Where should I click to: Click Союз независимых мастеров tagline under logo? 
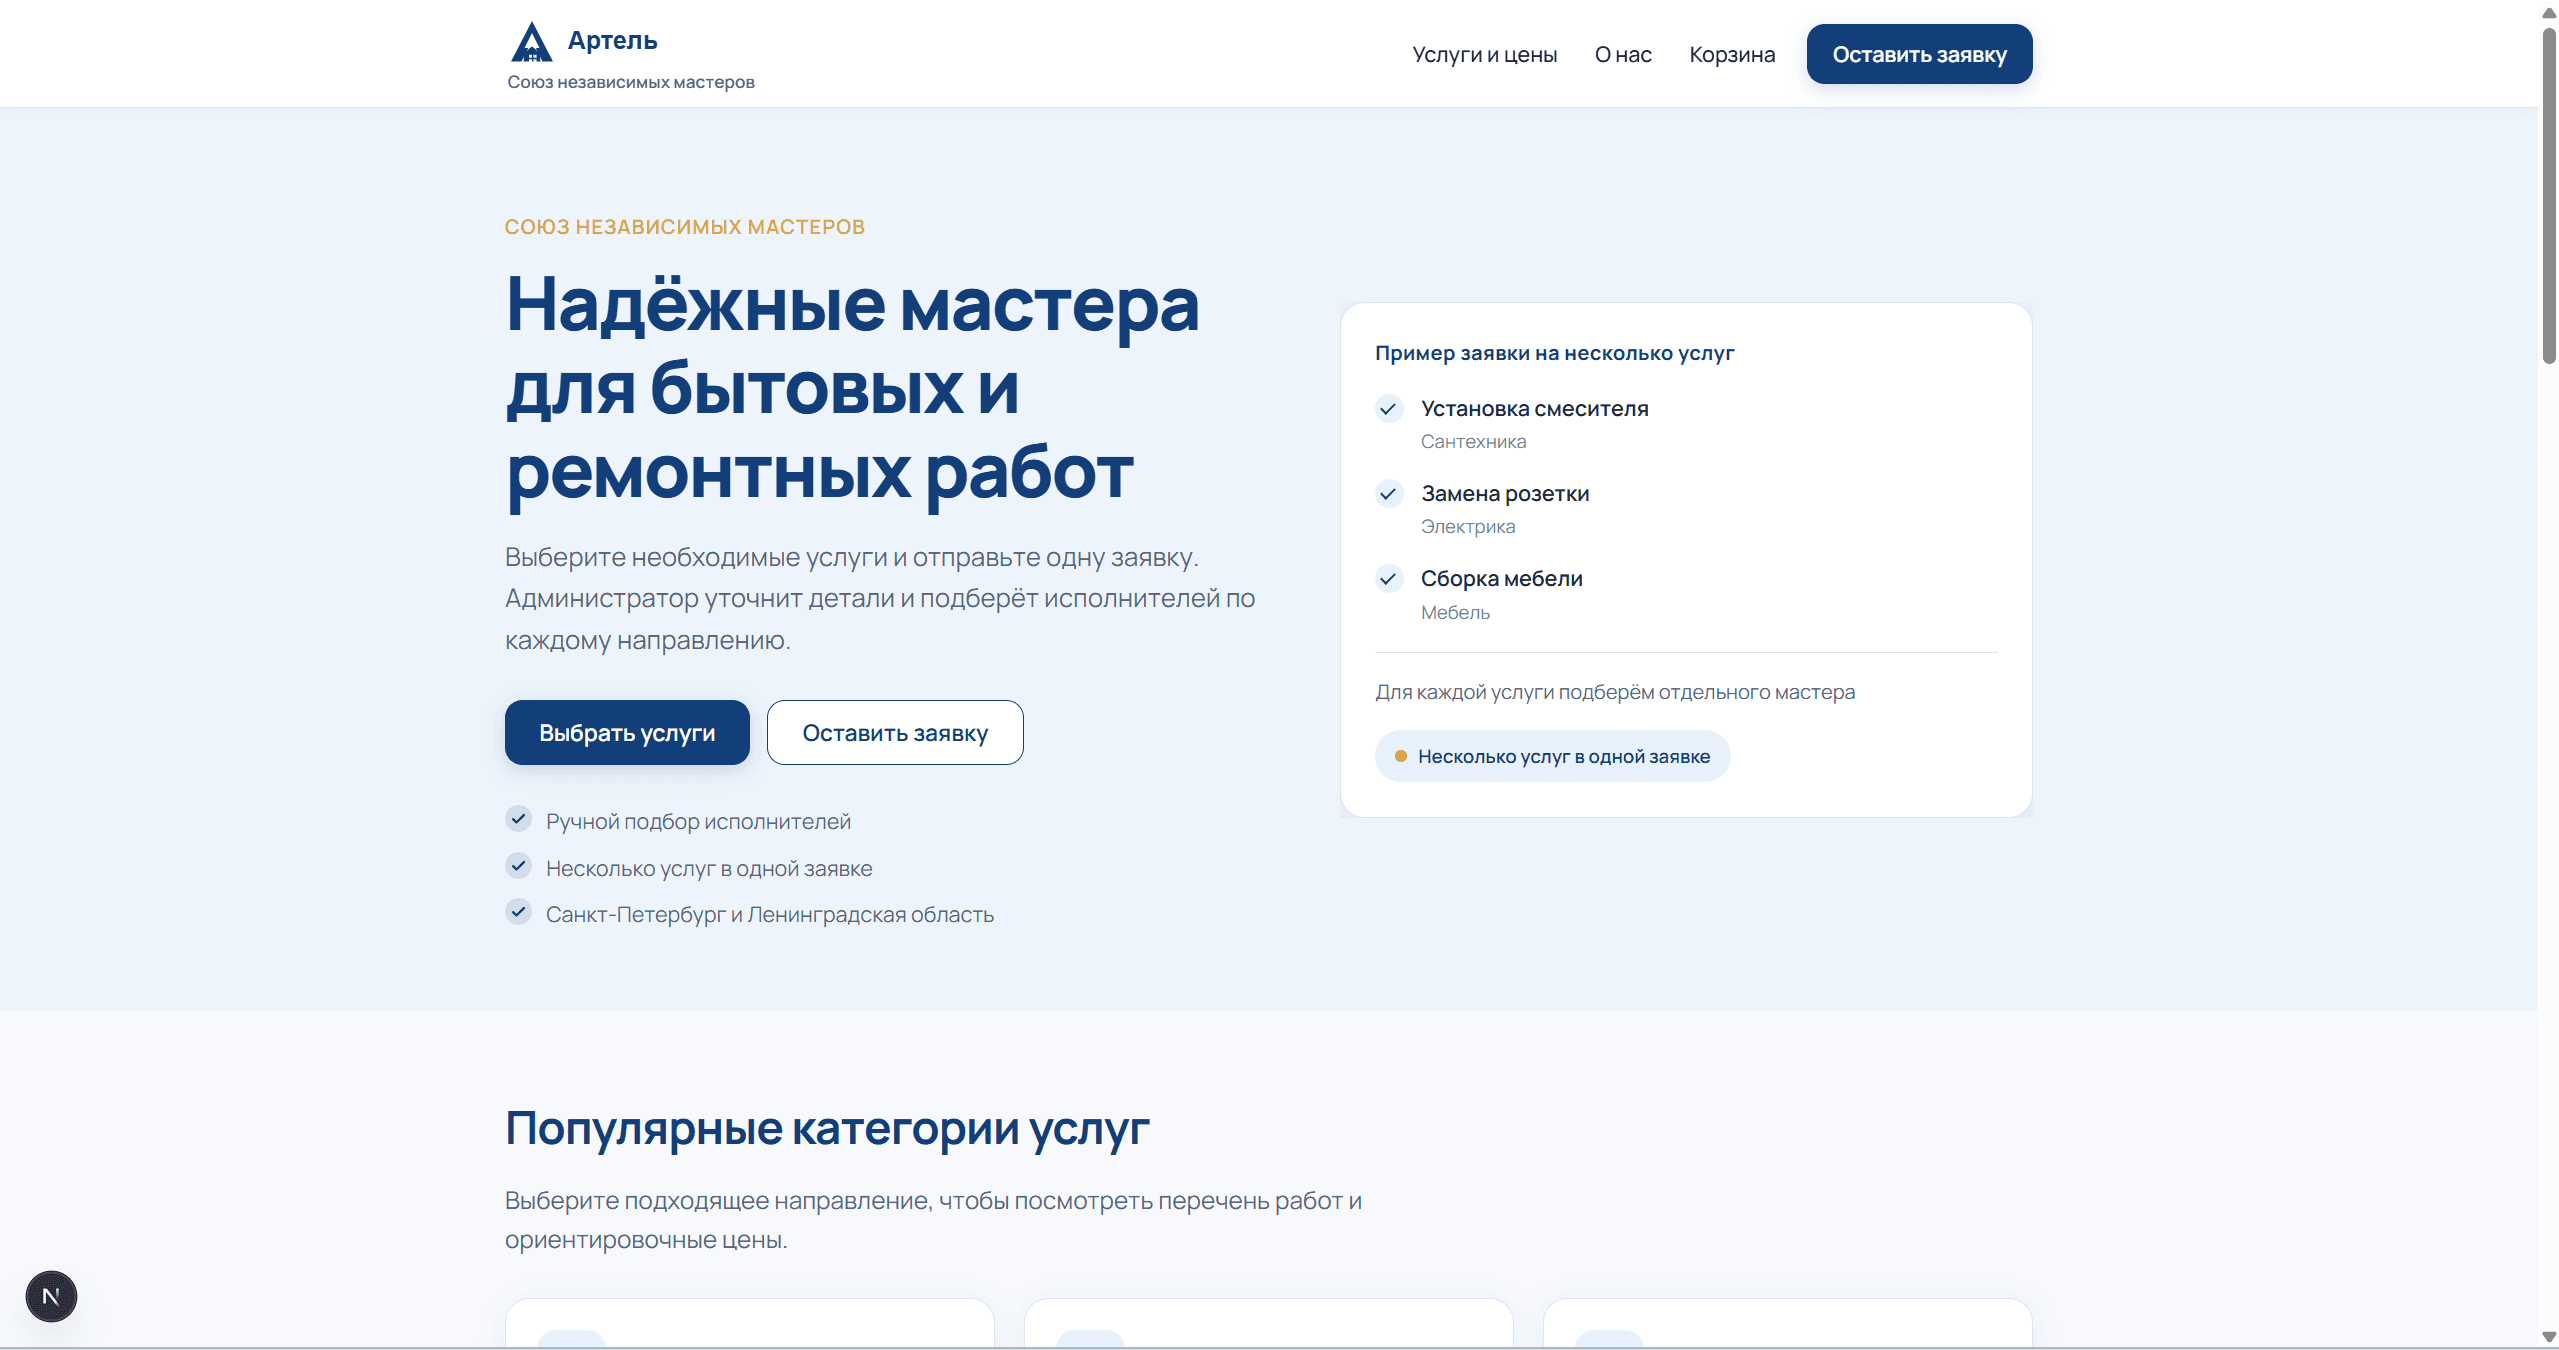click(x=631, y=82)
